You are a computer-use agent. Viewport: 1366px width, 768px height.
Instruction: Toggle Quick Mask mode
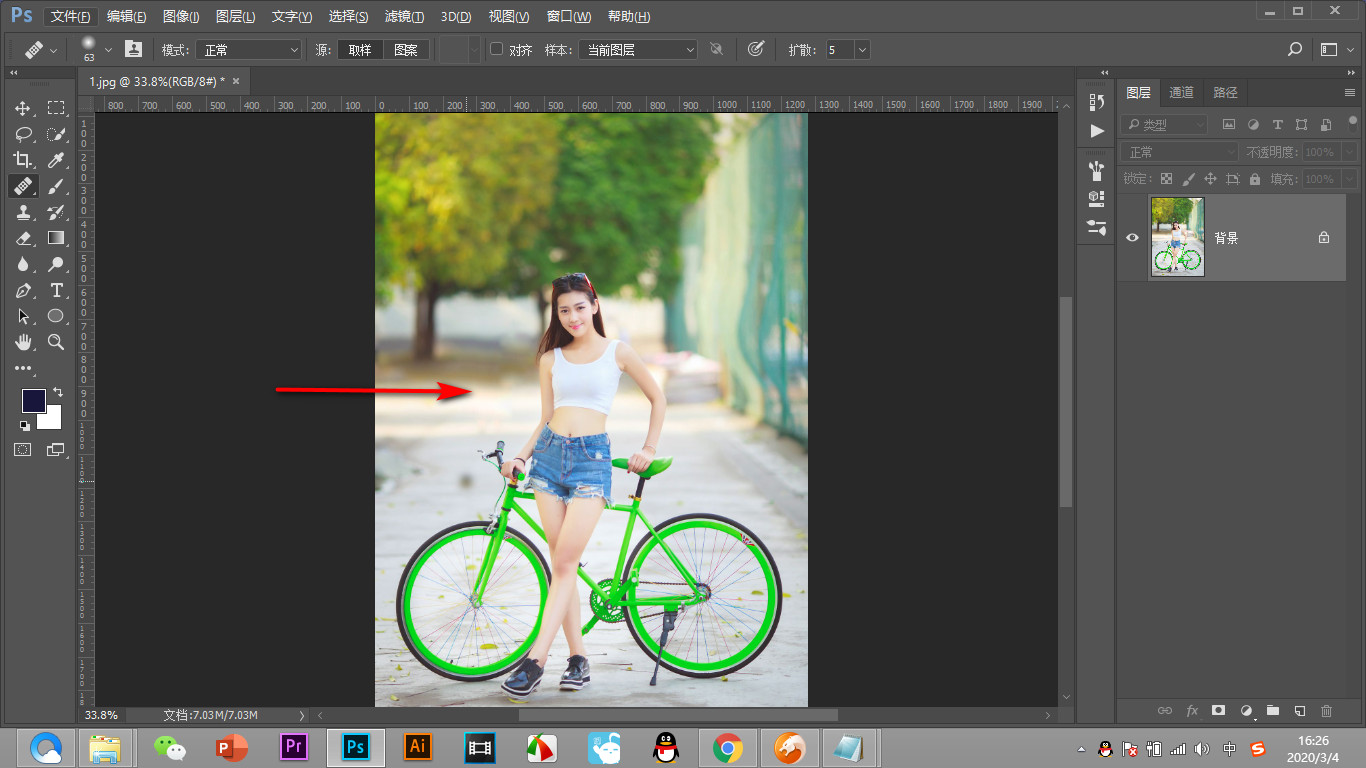(23, 450)
